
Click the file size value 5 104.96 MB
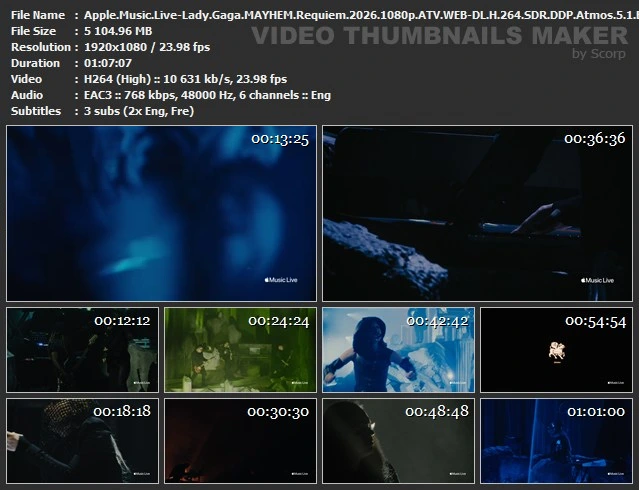point(118,31)
